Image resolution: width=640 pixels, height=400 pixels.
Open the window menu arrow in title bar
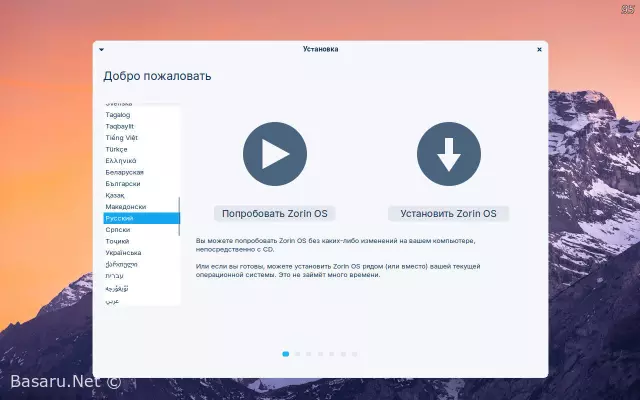click(102, 49)
